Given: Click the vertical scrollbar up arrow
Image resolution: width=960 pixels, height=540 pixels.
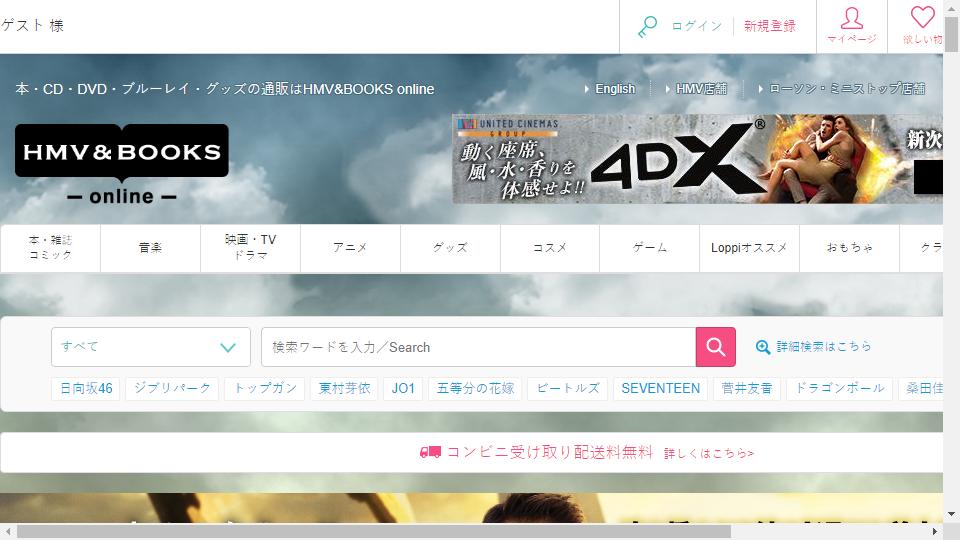Looking at the screenshot, I should (x=951, y=7).
